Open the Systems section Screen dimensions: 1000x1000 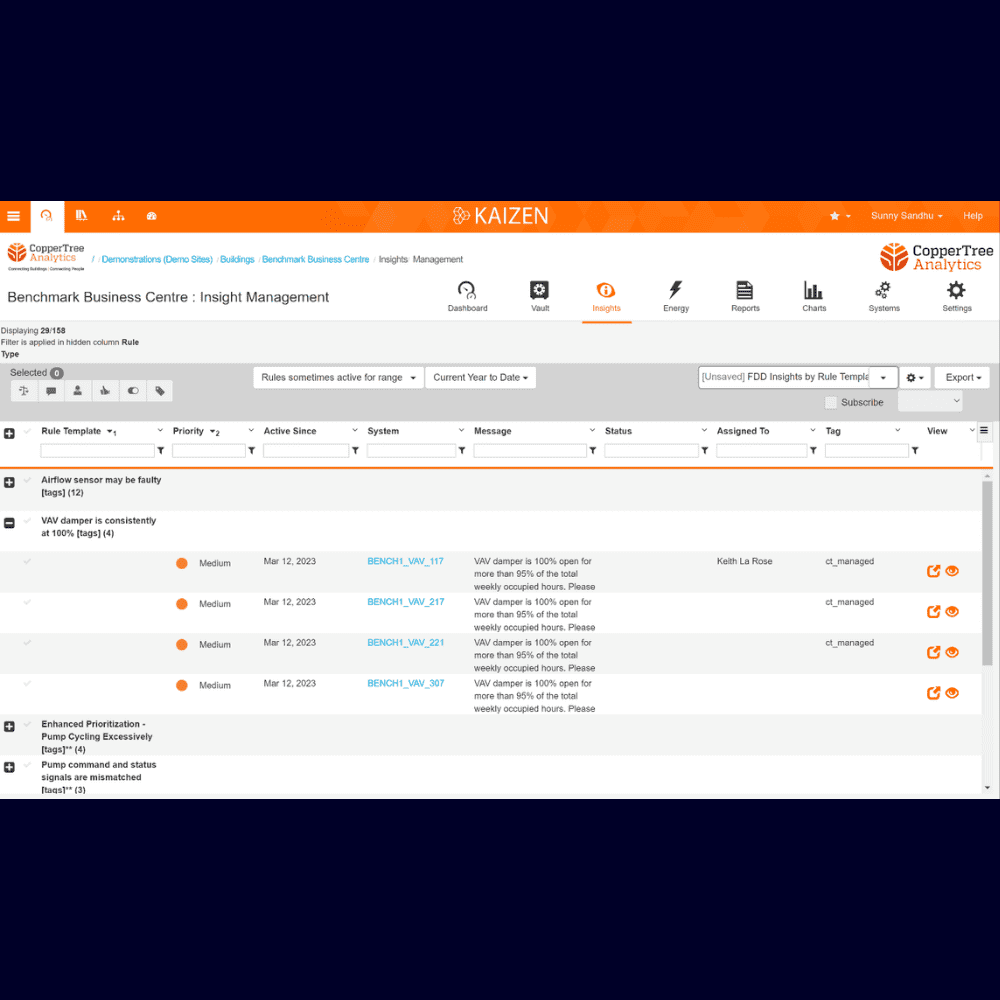884,297
